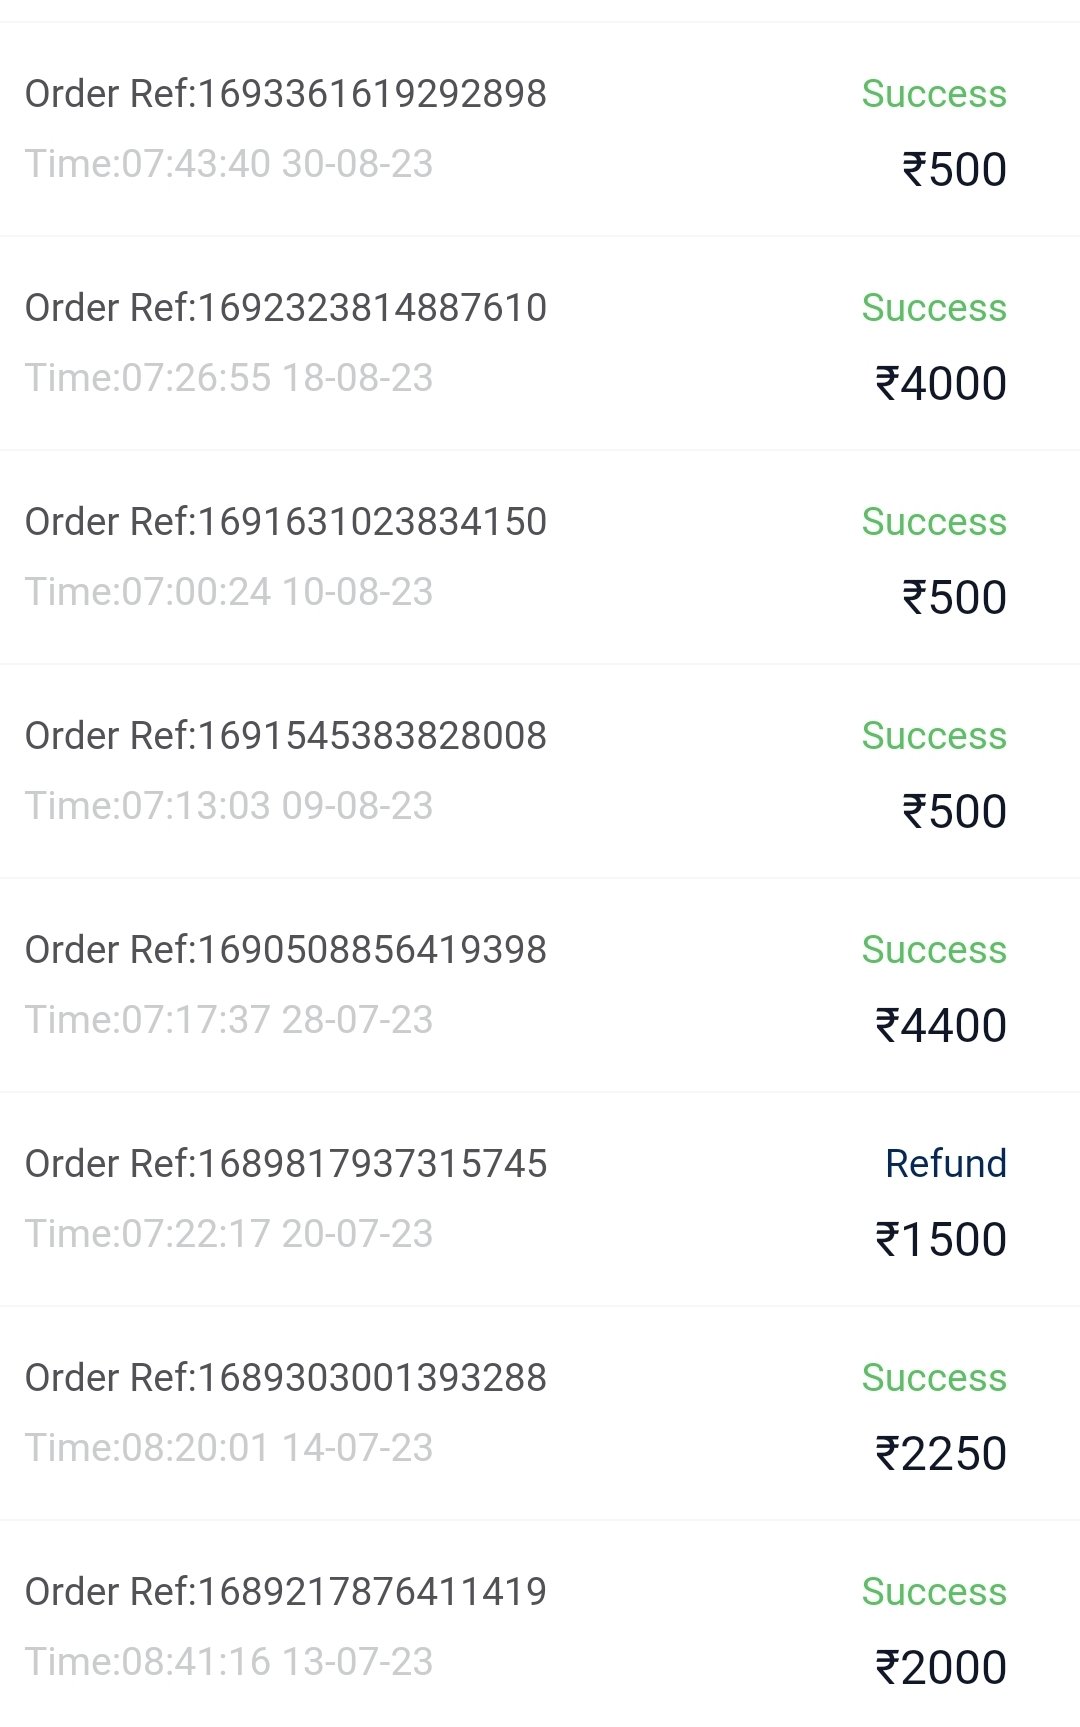Open order Ref:1689217876411419

pos(540,1624)
